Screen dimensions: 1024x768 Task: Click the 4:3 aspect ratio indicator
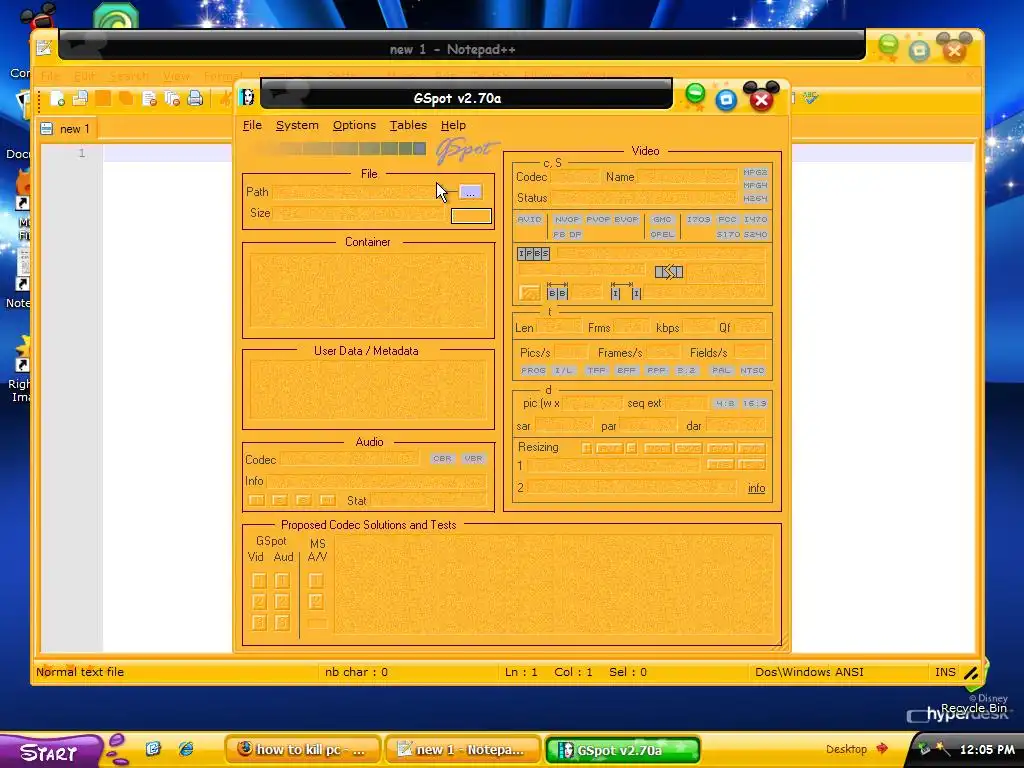pos(725,404)
